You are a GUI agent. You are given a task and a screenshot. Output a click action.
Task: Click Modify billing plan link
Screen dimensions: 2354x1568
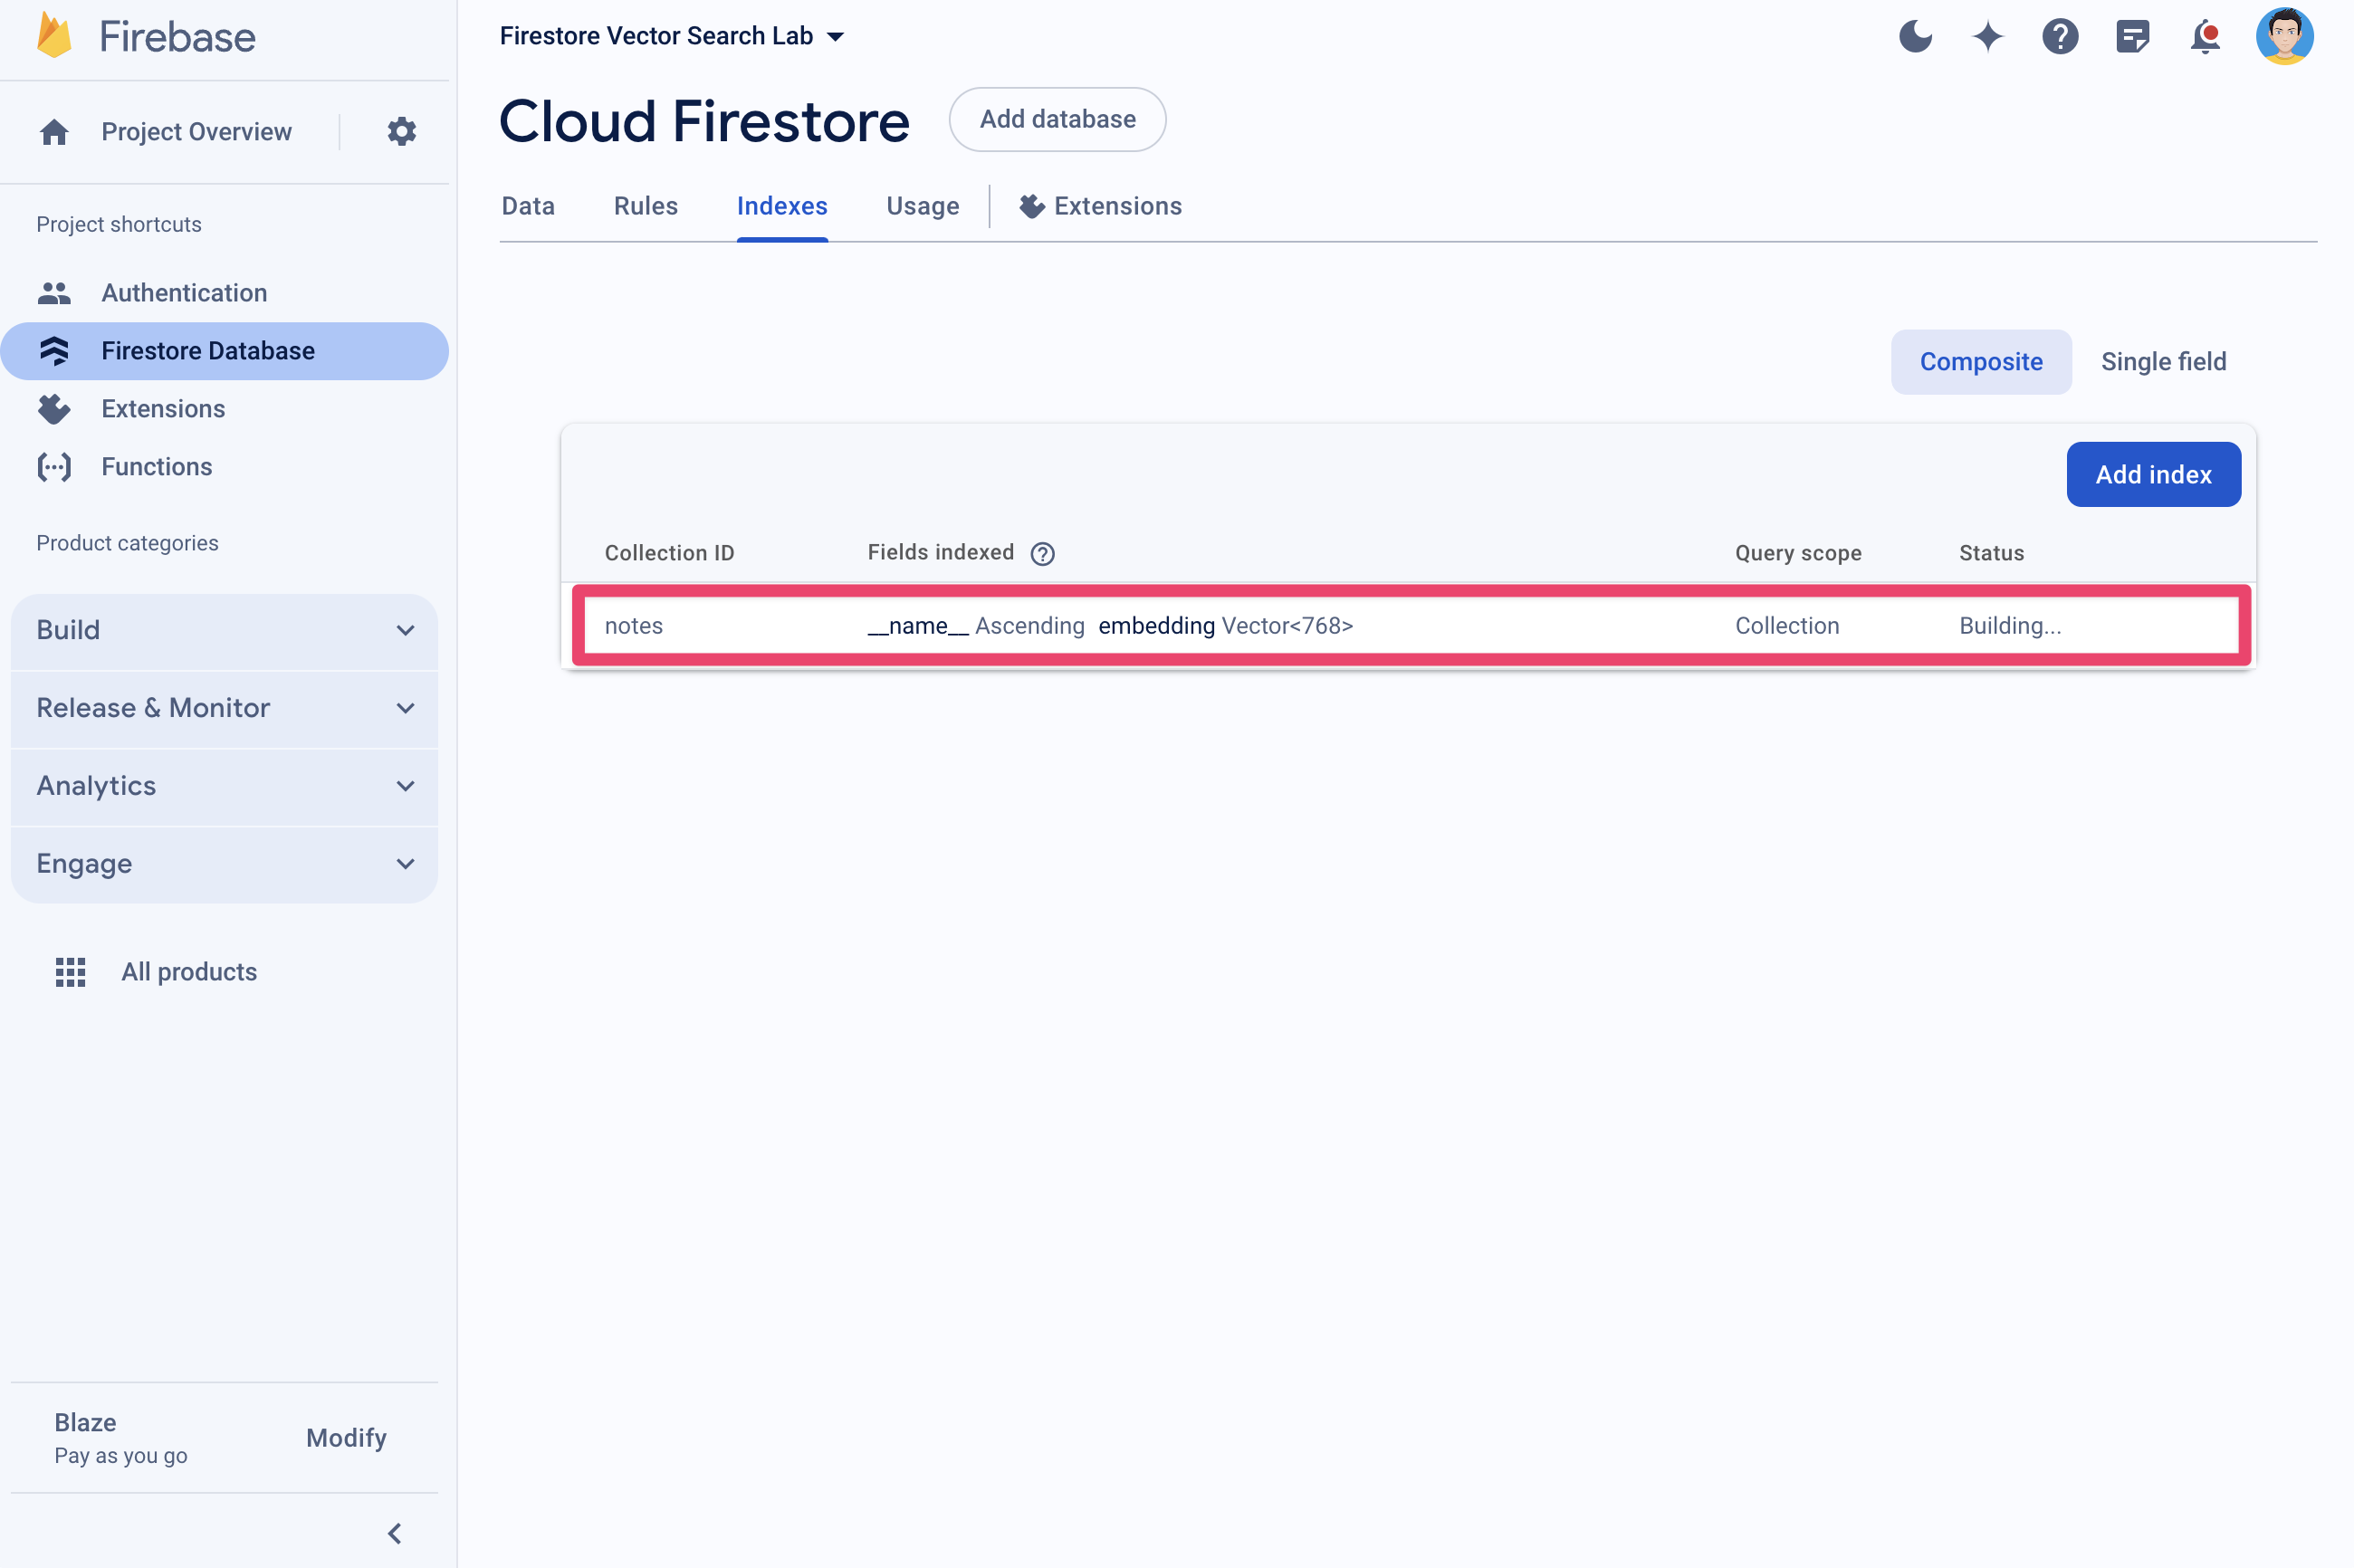343,1439
